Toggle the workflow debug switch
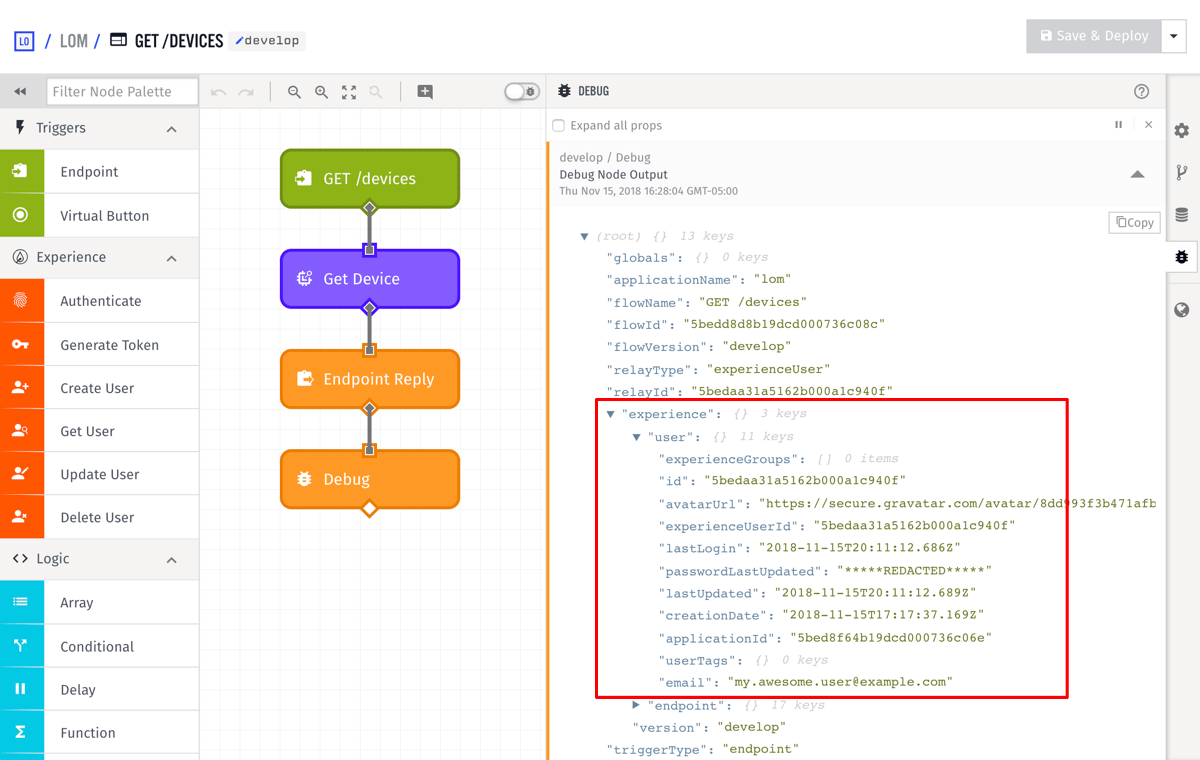The height and width of the screenshot is (760, 1200). (x=522, y=91)
